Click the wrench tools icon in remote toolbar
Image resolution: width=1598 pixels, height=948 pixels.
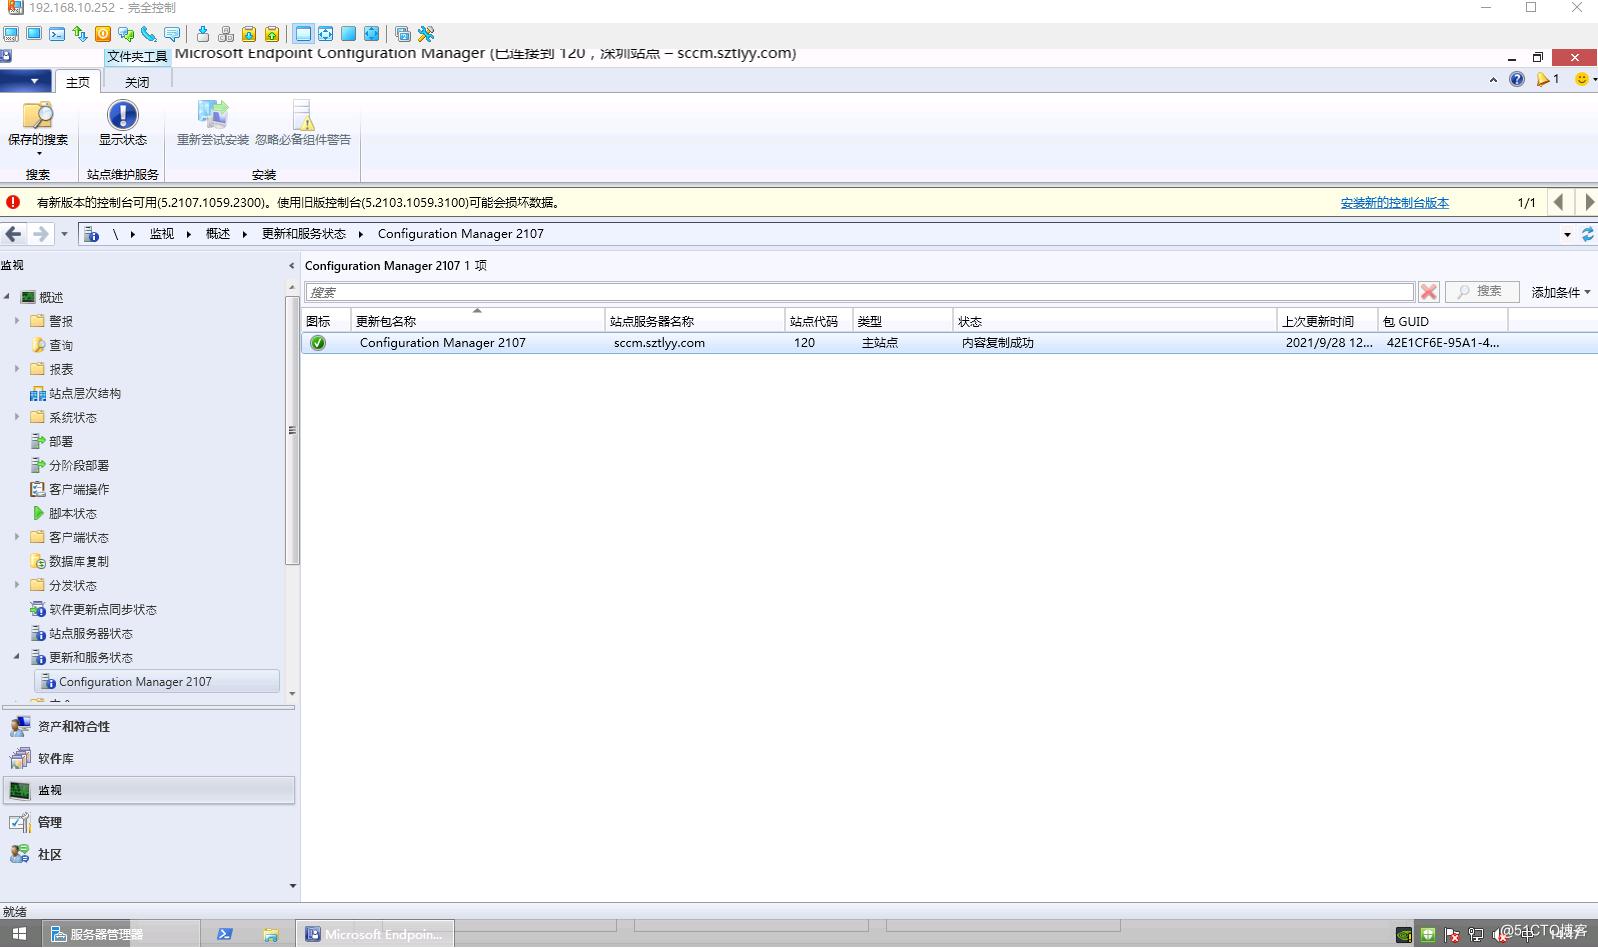click(x=426, y=34)
